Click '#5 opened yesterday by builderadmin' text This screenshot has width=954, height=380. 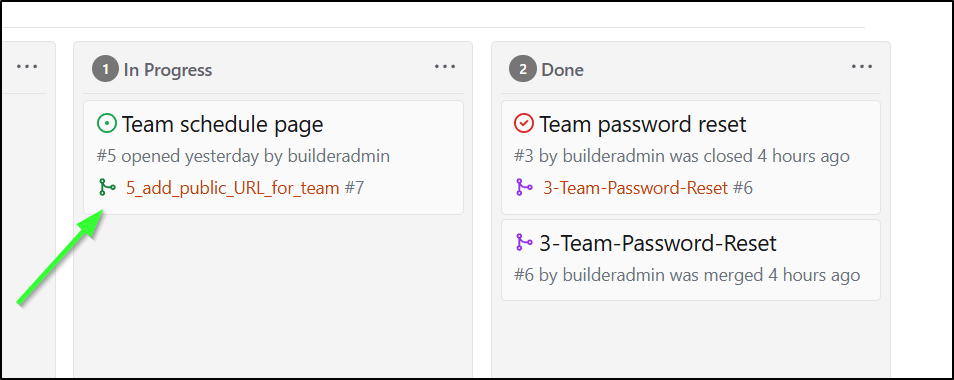[x=243, y=156]
